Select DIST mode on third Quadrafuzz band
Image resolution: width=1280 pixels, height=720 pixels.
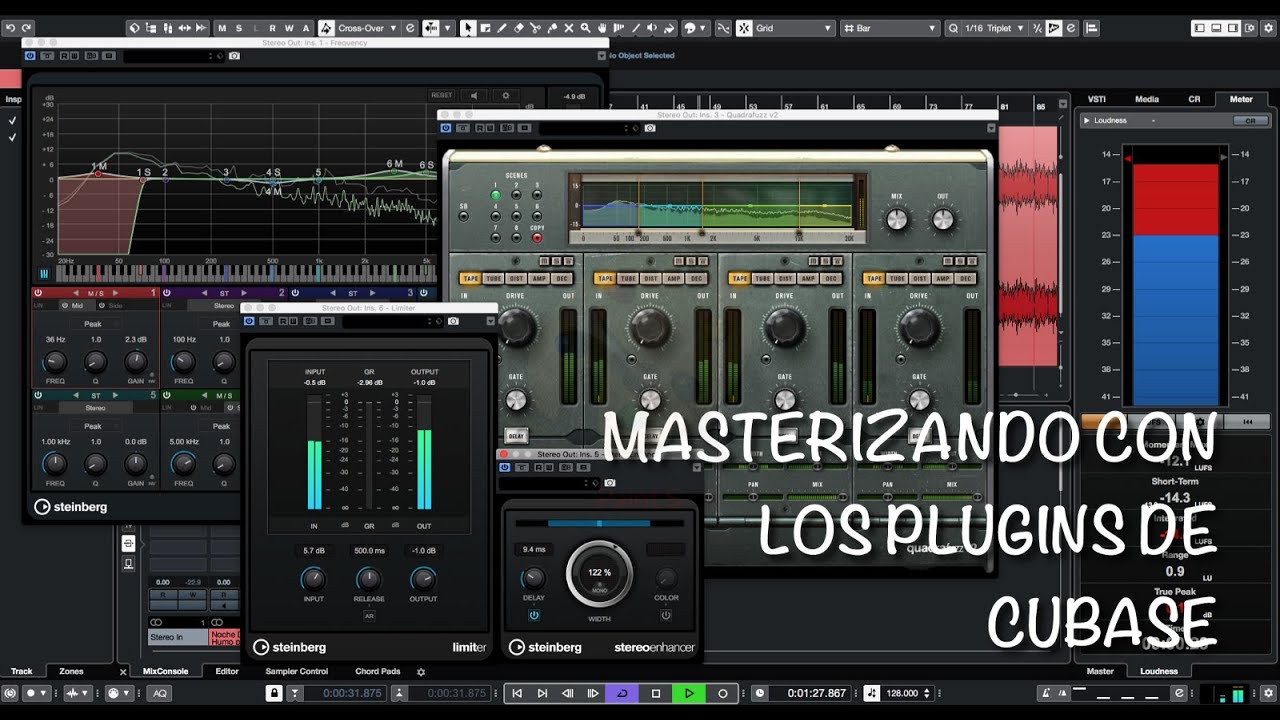785,278
